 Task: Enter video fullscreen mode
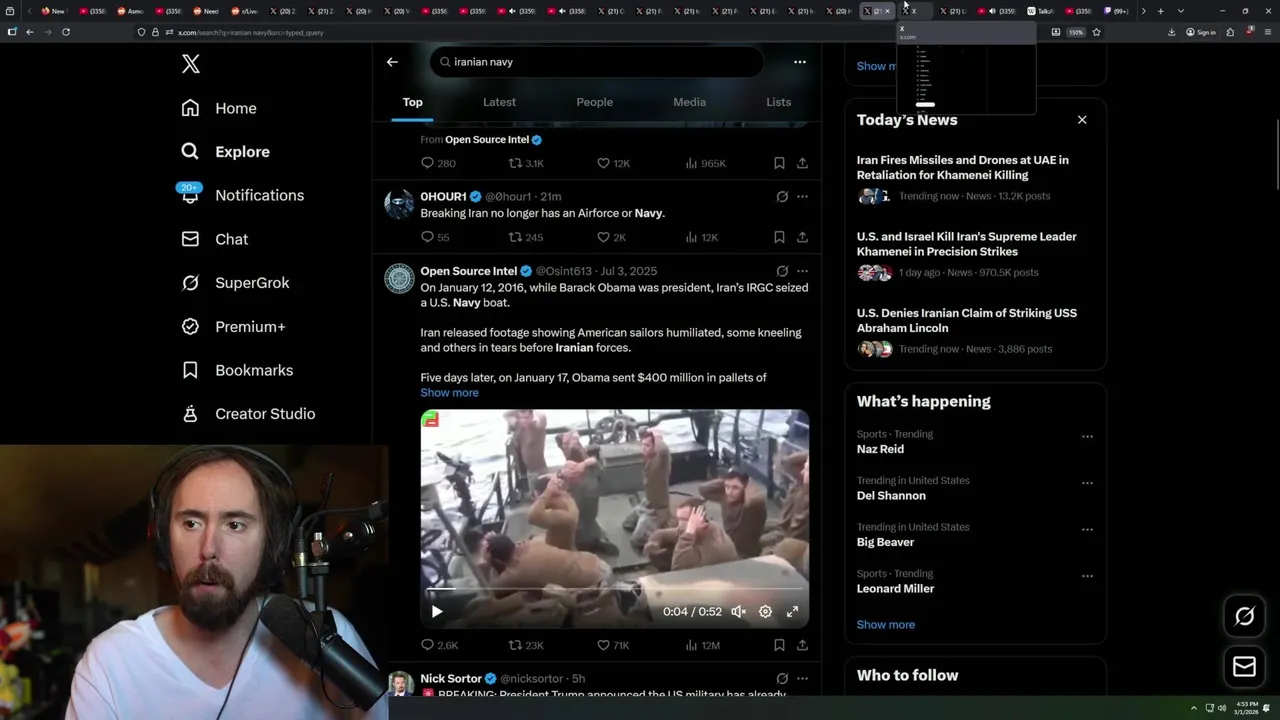792,611
